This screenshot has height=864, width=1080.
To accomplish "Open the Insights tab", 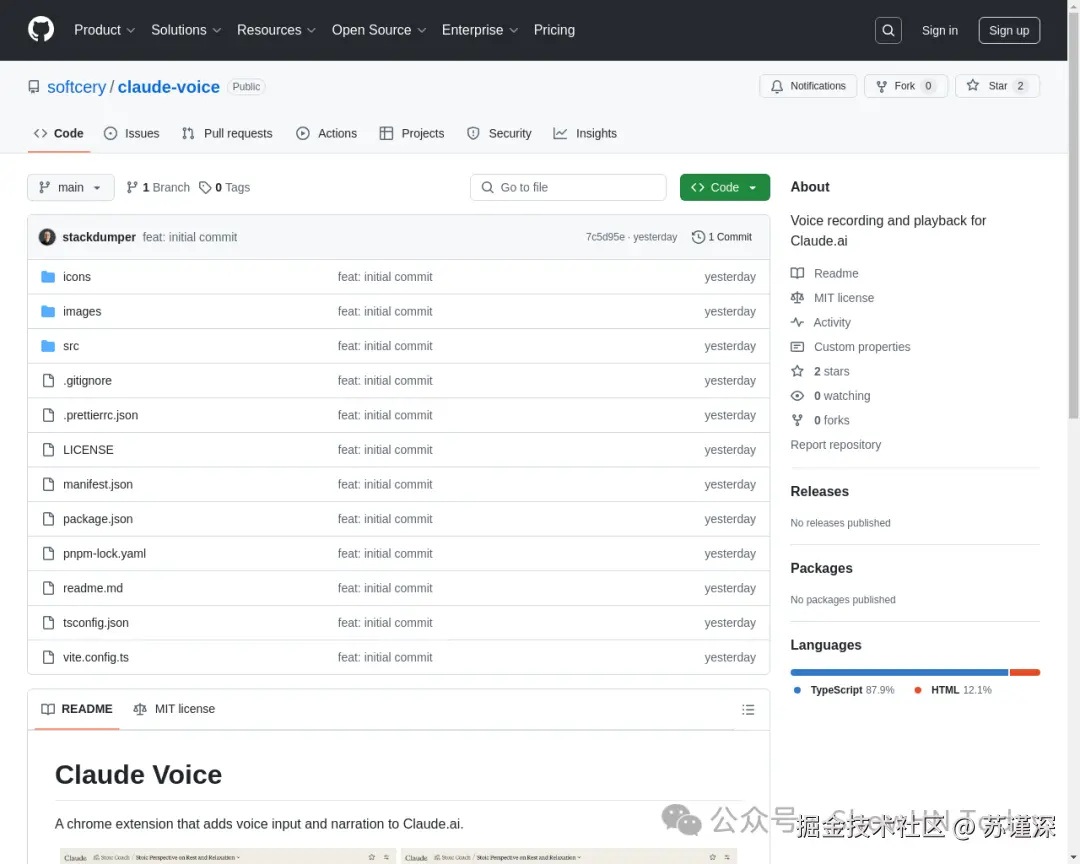I will (585, 134).
